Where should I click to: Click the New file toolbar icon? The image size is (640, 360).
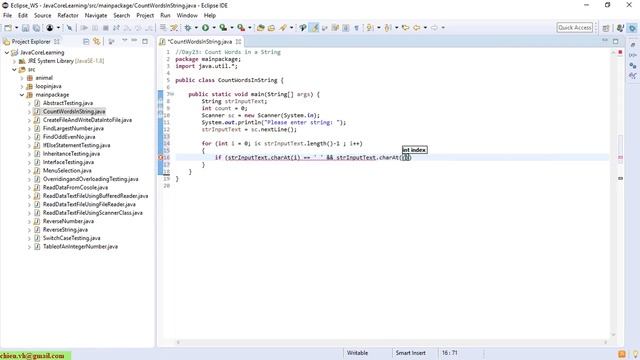coord(8,28)
